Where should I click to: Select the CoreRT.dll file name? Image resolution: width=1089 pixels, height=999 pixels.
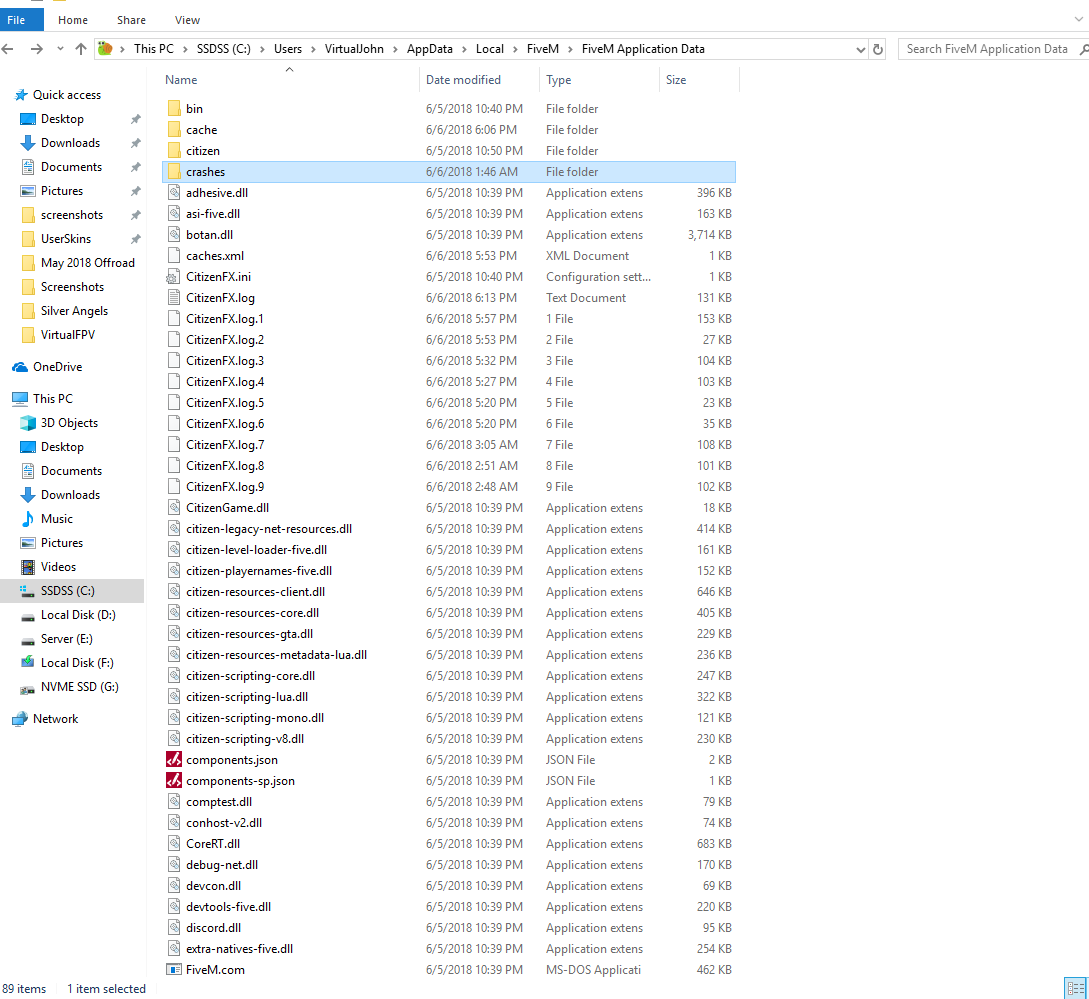click(213, 843)
